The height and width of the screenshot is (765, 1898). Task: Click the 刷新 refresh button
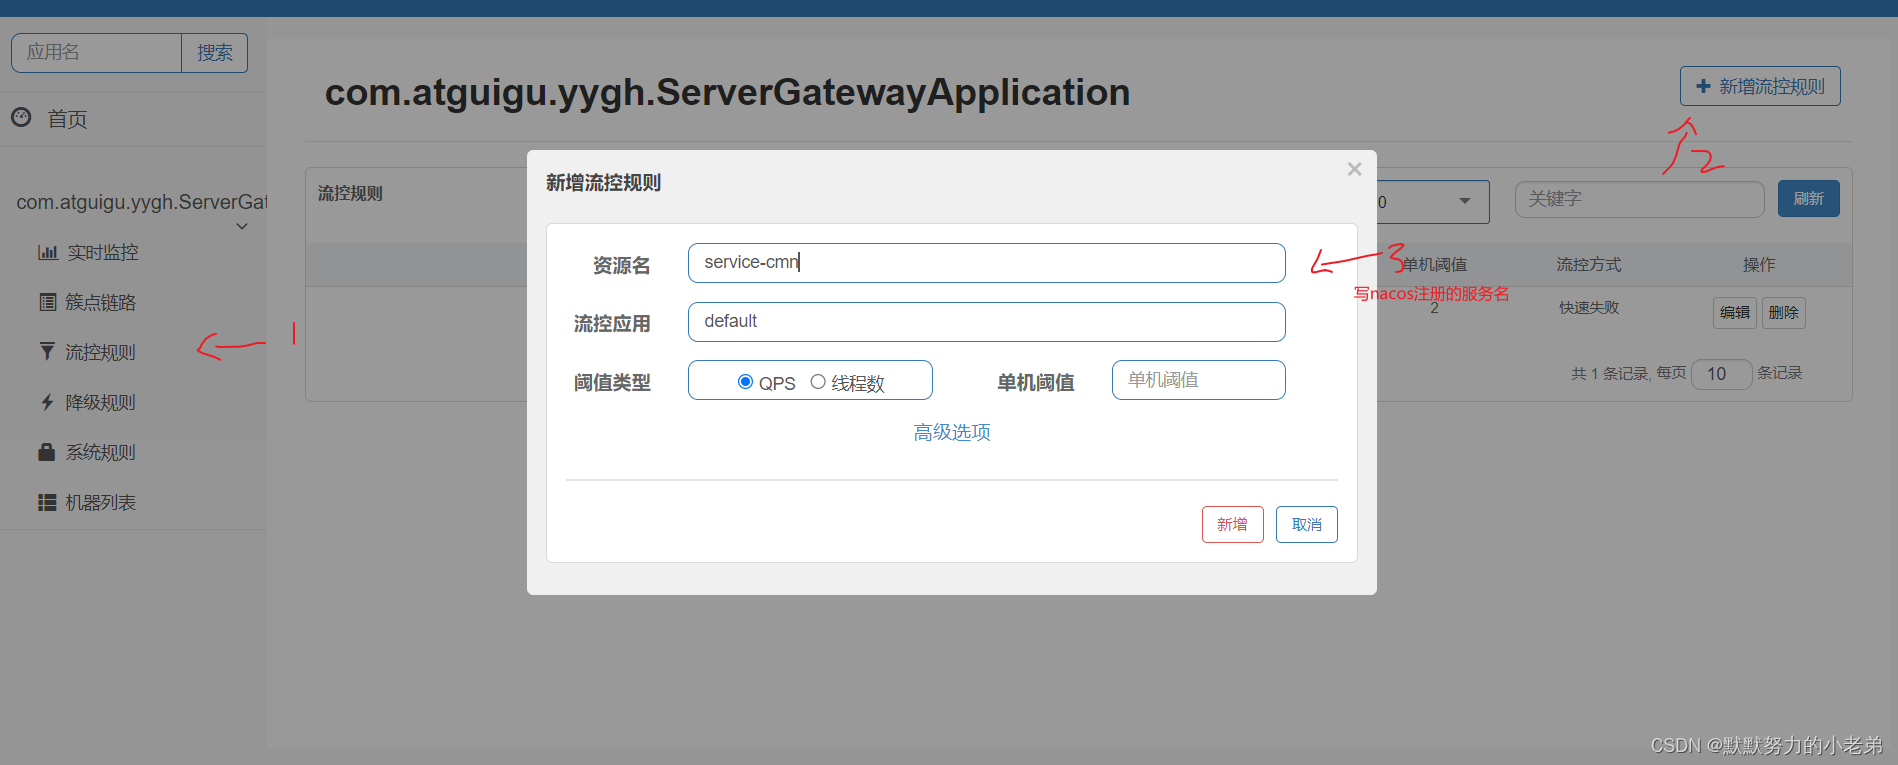[1808, 199]
